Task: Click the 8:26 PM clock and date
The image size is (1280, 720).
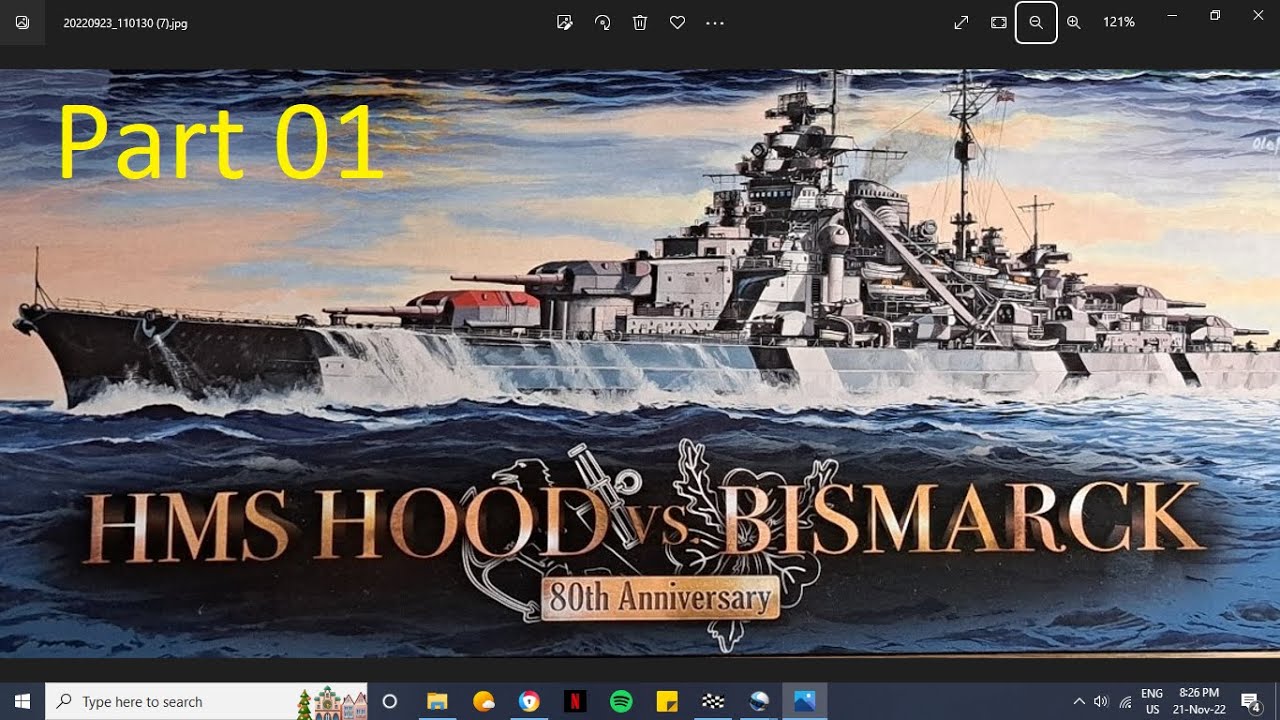Action: [1201, 701]
